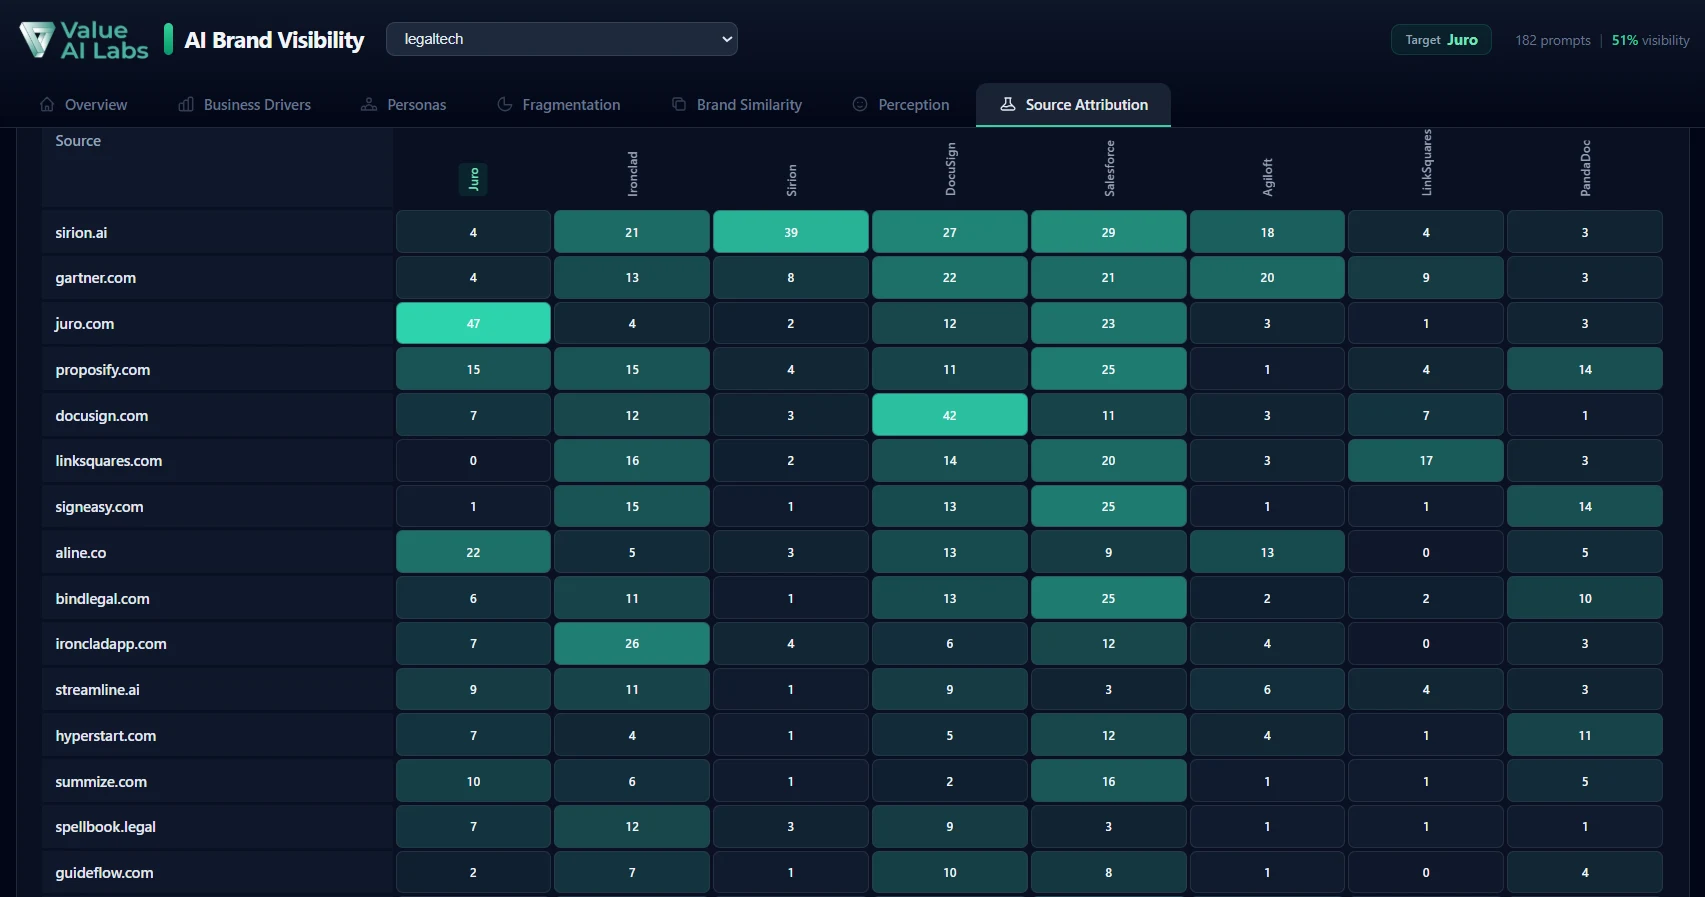Click the DocuSign column header
The height and width of the screenshot is (897, 1705).
coord(950,169)
